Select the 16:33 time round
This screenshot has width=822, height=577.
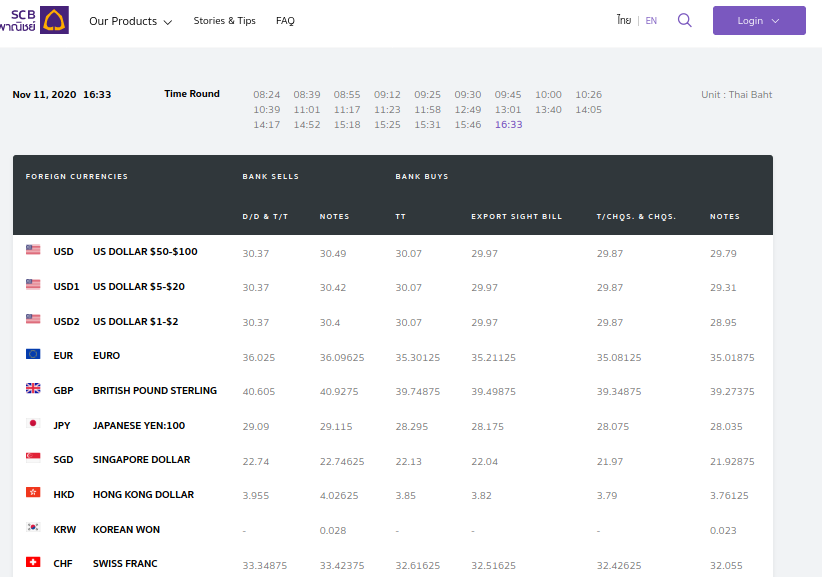tap(508, 125)
